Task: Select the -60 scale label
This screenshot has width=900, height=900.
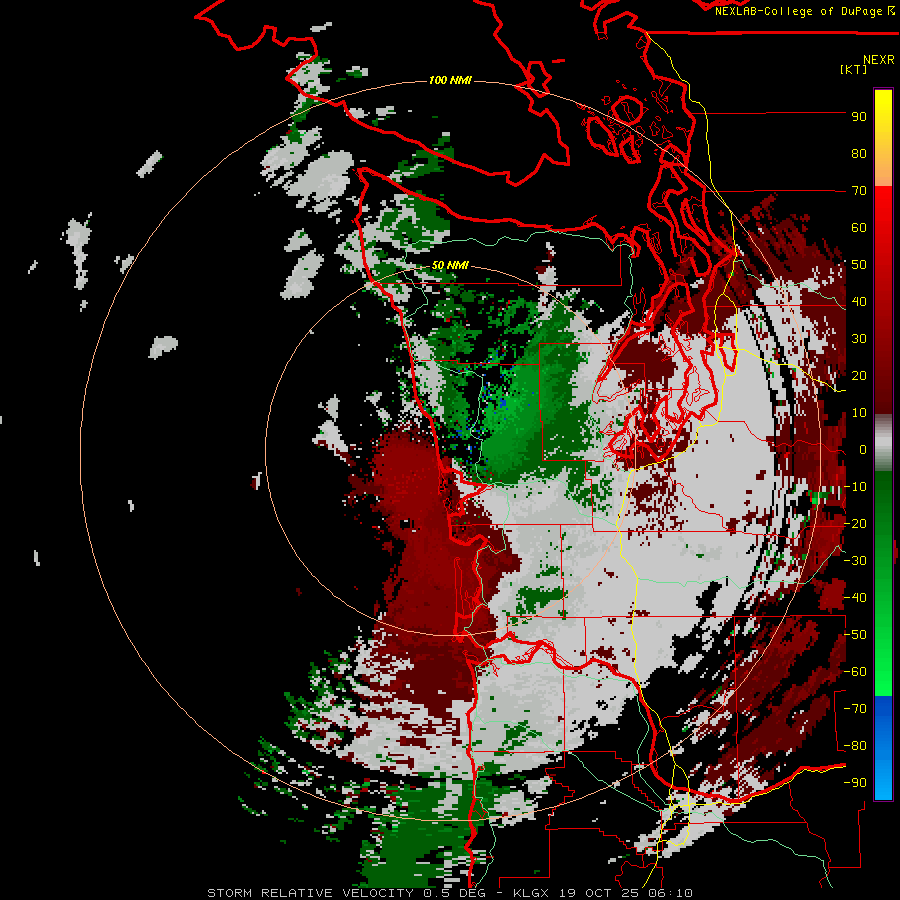Action: pyautogui.click(x=855, y=672)
